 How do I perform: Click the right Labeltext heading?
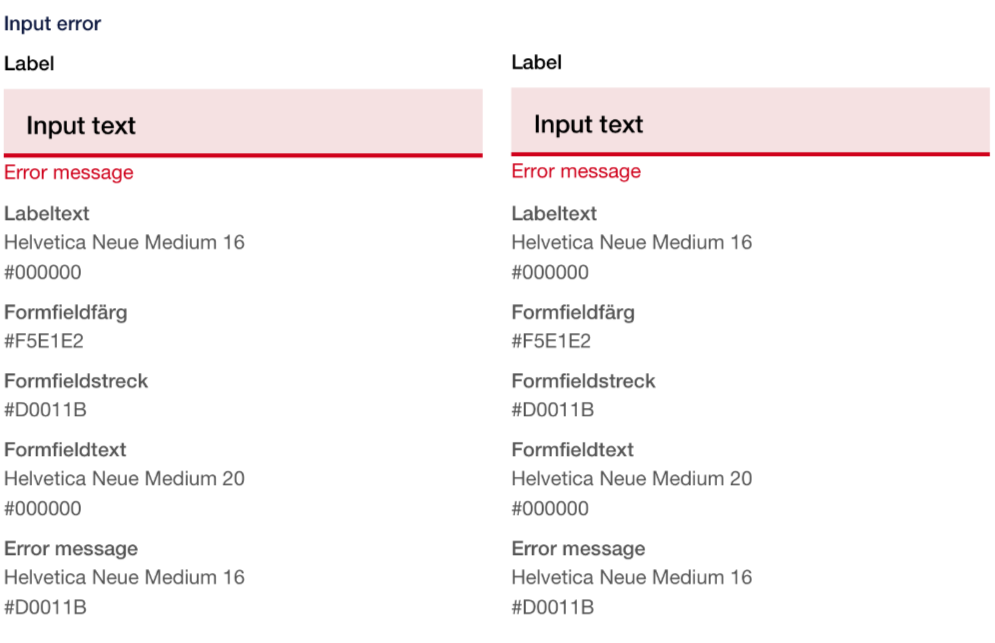tap(554, 213)
